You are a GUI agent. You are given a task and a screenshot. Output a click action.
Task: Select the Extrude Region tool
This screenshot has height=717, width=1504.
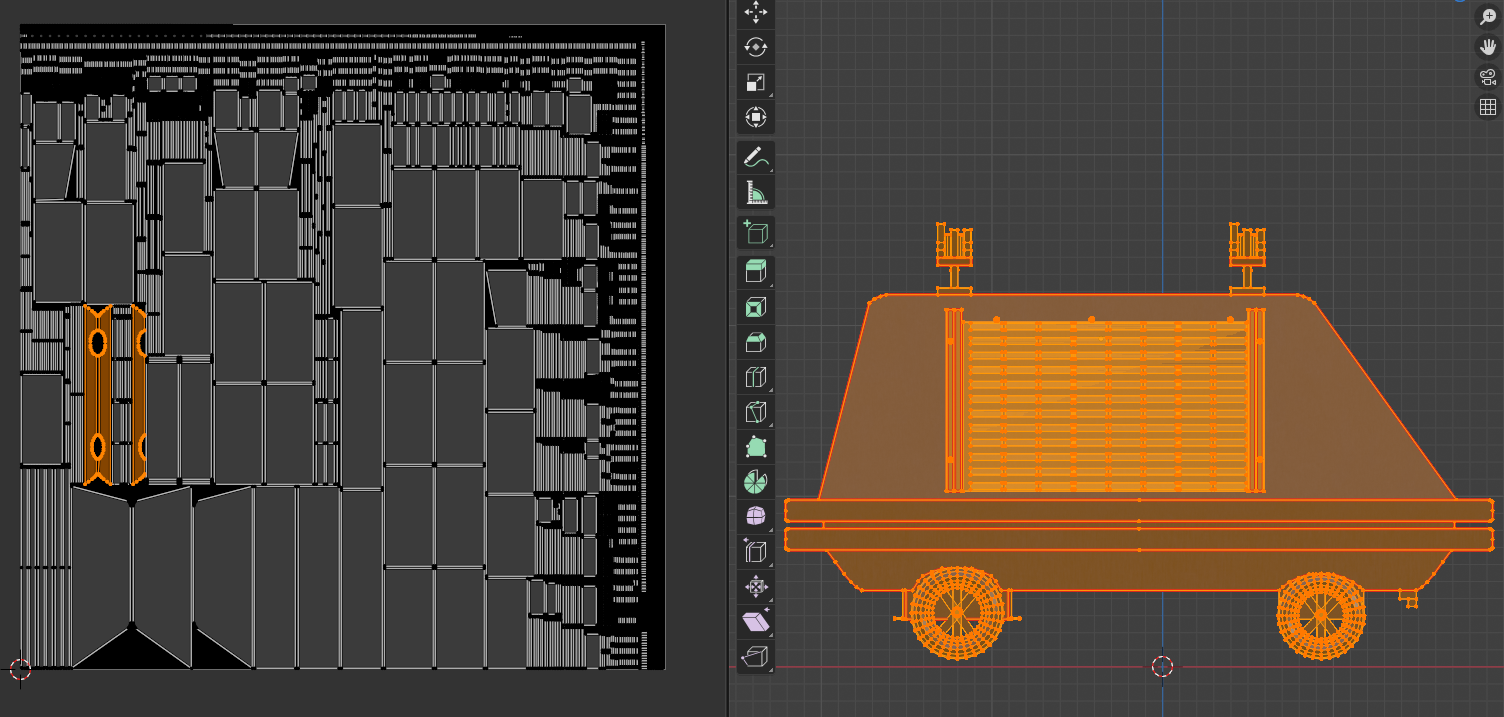[756, 272]
